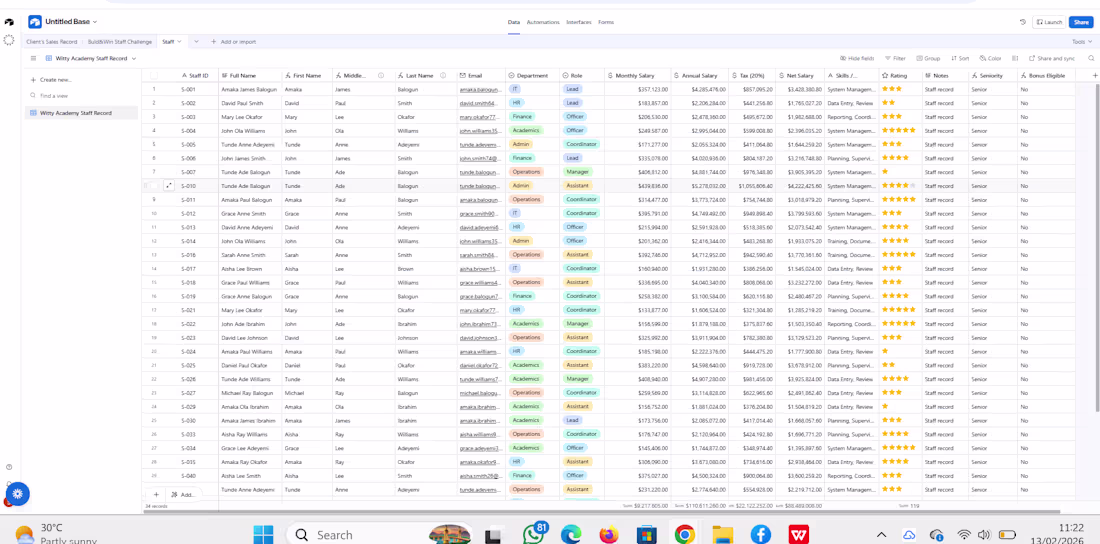Expand the Witty Academy Staff Record view menu
Viewport: 1100px width, 544px height.
pos(133,58)
